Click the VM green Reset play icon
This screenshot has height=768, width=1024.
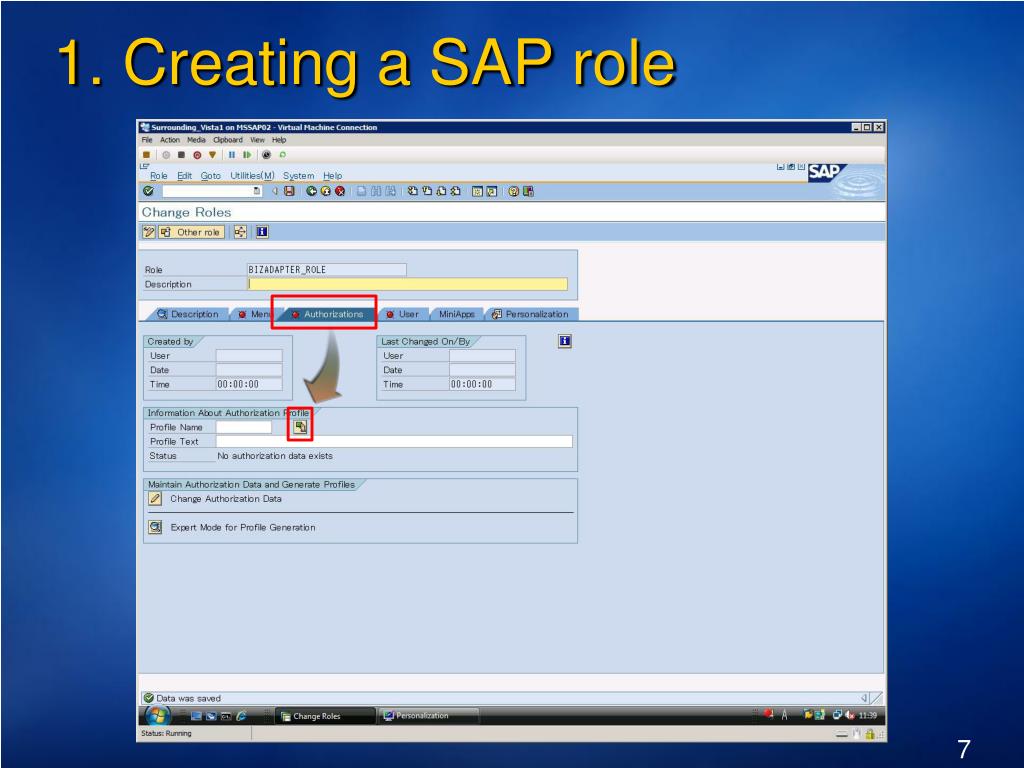point(247,155)
